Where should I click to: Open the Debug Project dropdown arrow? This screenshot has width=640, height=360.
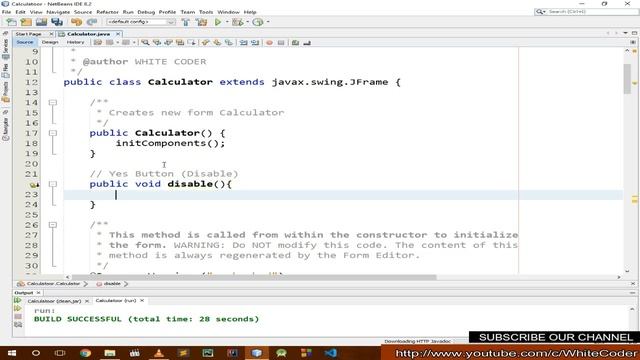click(247, 22)
